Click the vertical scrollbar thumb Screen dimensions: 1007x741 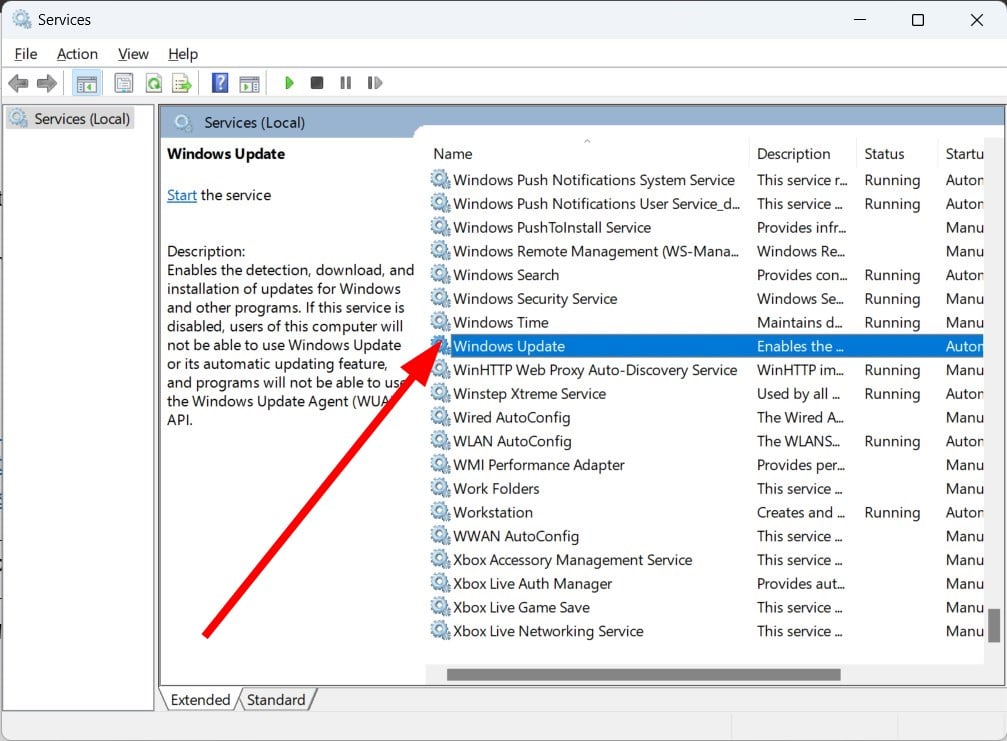994,625
